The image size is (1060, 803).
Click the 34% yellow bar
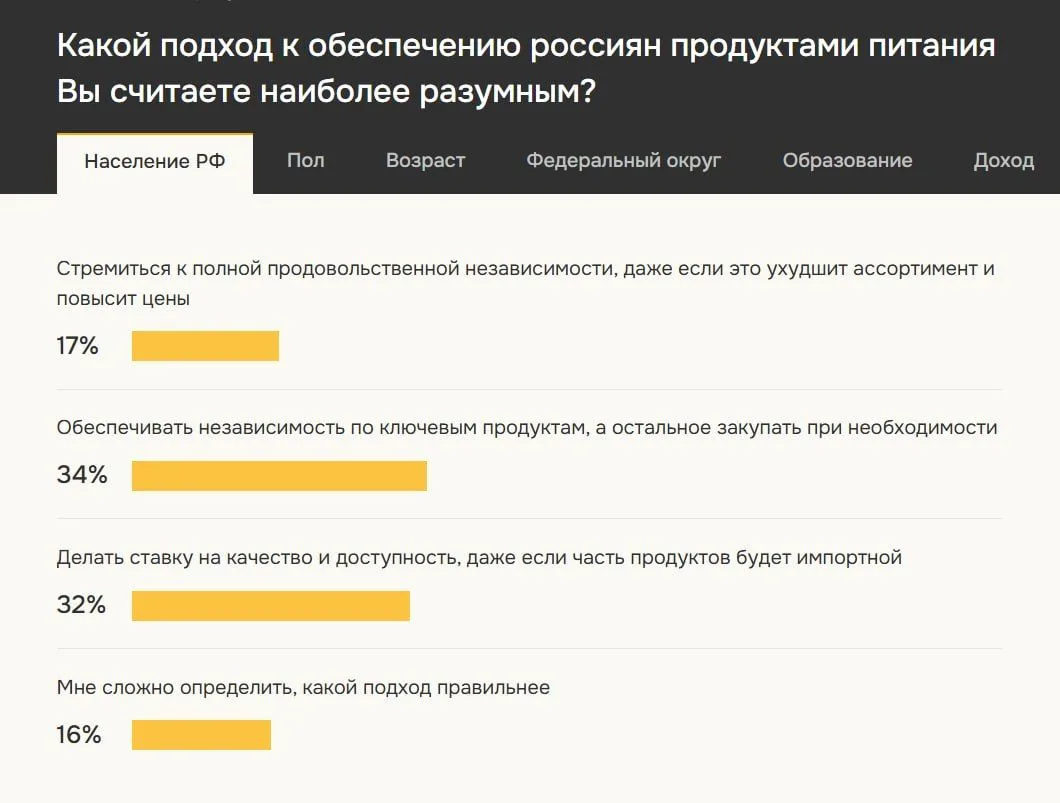click(x=279, y=476)
